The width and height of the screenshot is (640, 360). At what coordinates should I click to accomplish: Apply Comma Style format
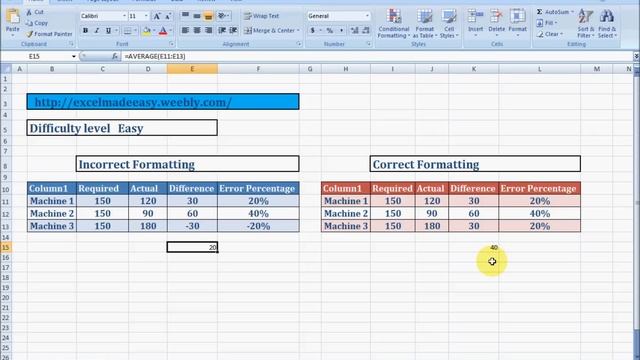click(x=341, y=31)
